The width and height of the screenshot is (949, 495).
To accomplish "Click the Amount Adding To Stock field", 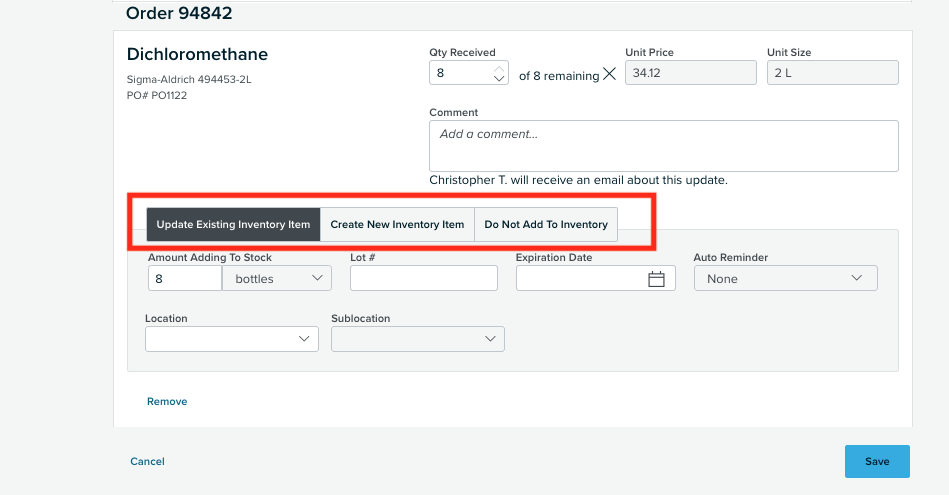I will coord(185,278).
